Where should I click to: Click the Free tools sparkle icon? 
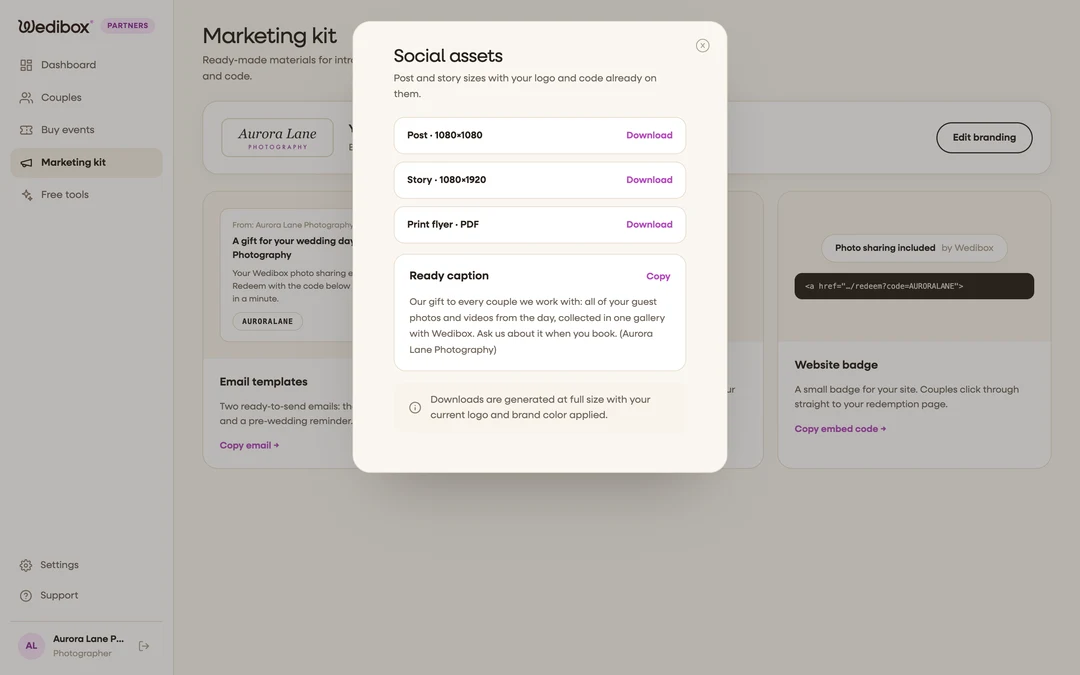tap(26, 195)
